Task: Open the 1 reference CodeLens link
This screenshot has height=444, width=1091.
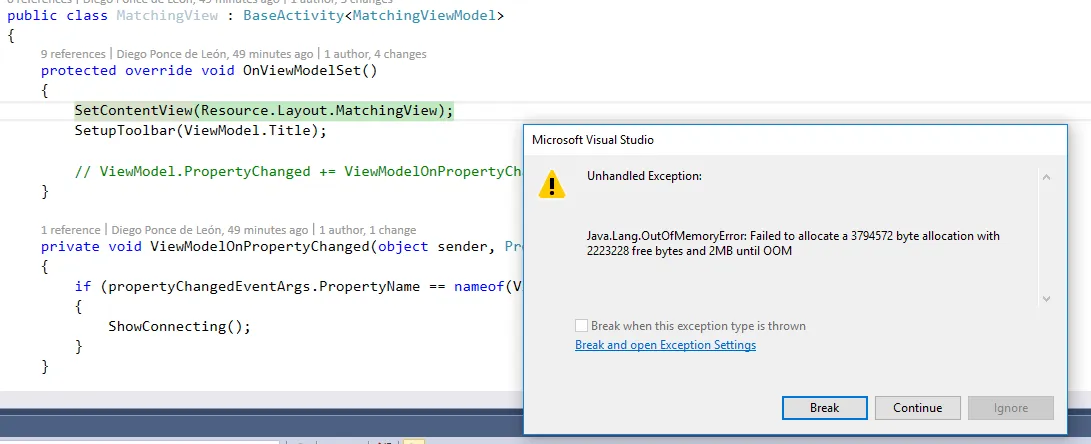Action: coord(70,230)
